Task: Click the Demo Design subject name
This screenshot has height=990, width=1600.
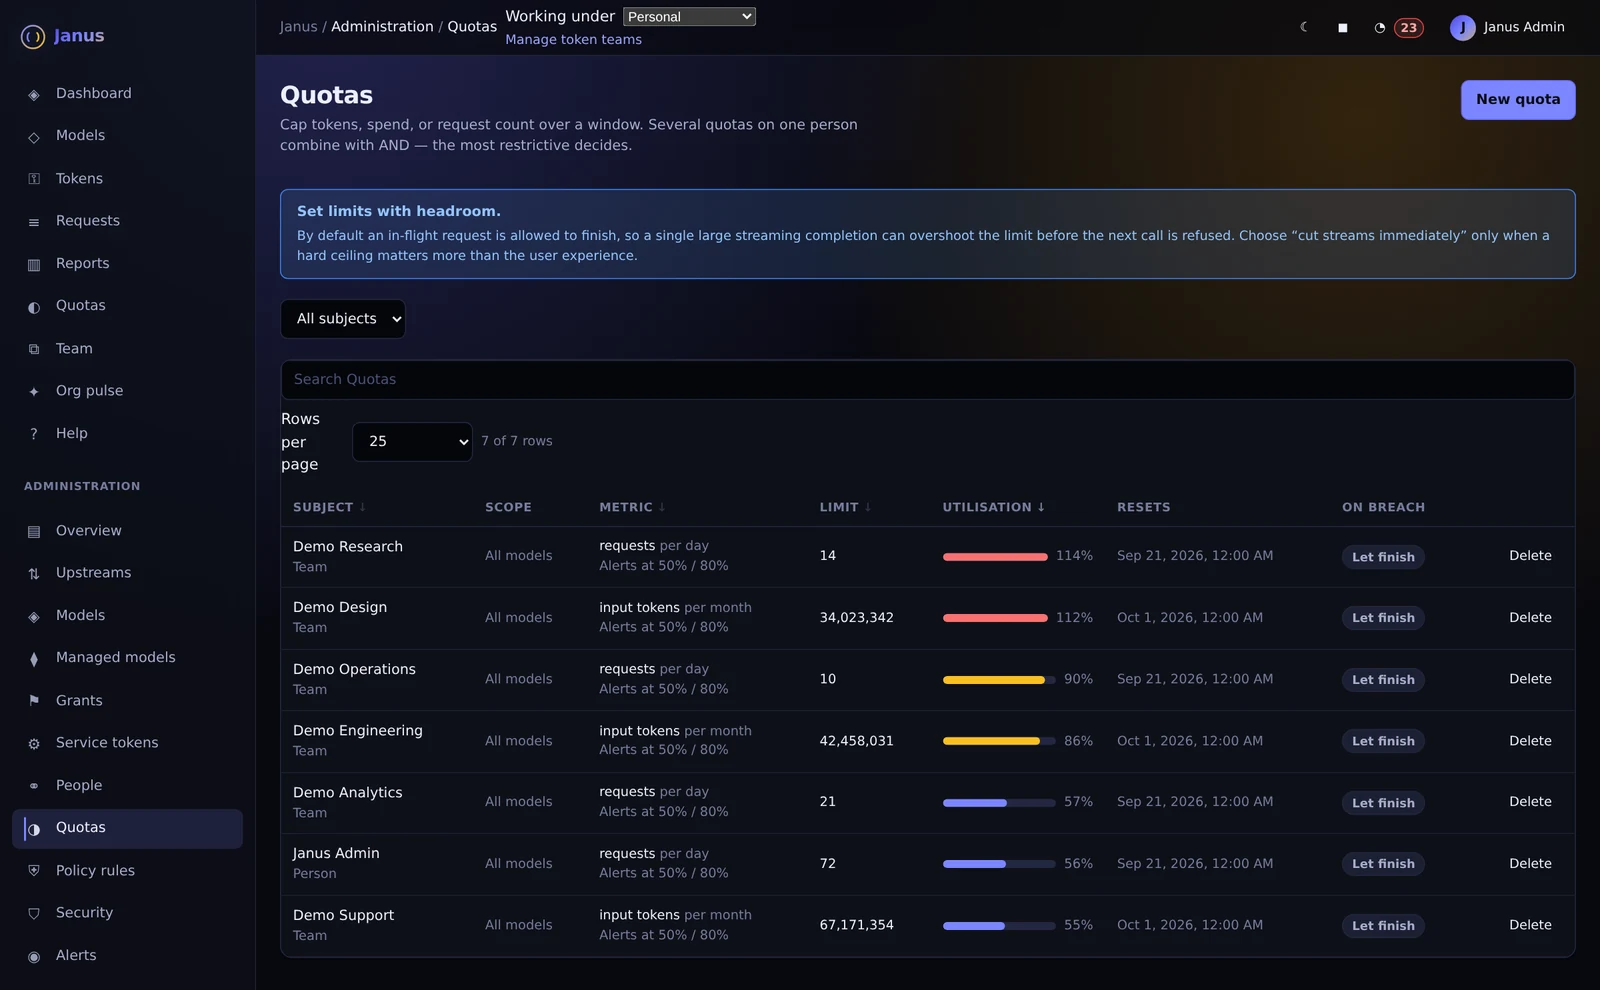Action: pyautogui.click(x=340, y=608)
